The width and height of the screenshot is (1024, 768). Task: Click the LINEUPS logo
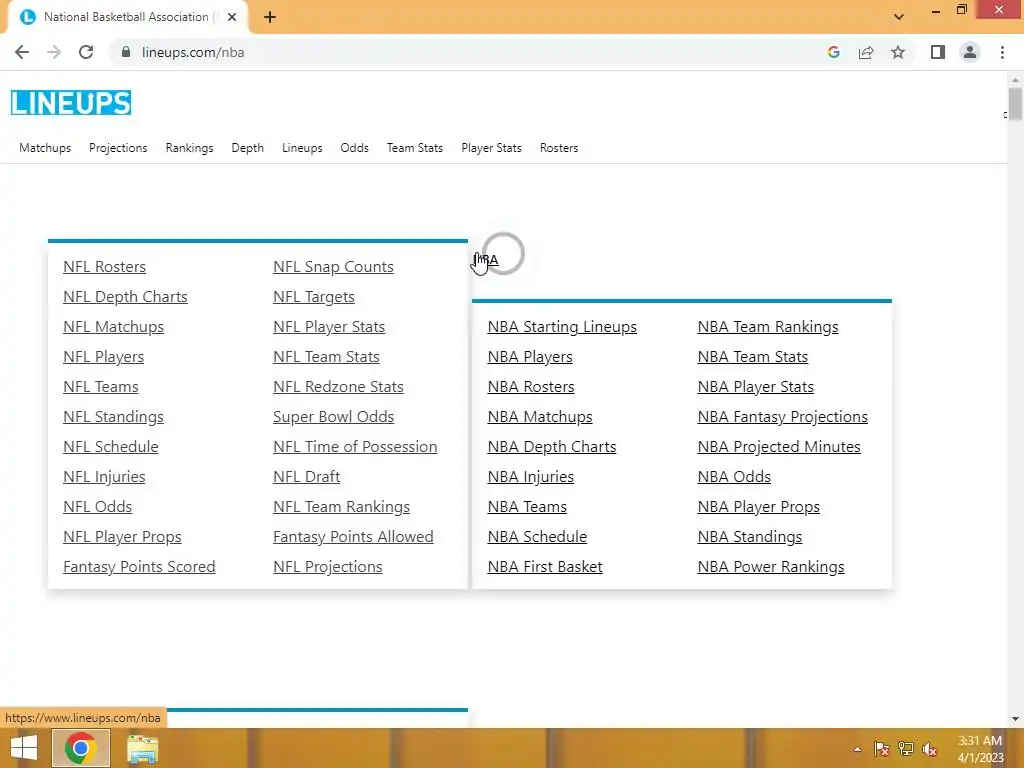point(71,103)
